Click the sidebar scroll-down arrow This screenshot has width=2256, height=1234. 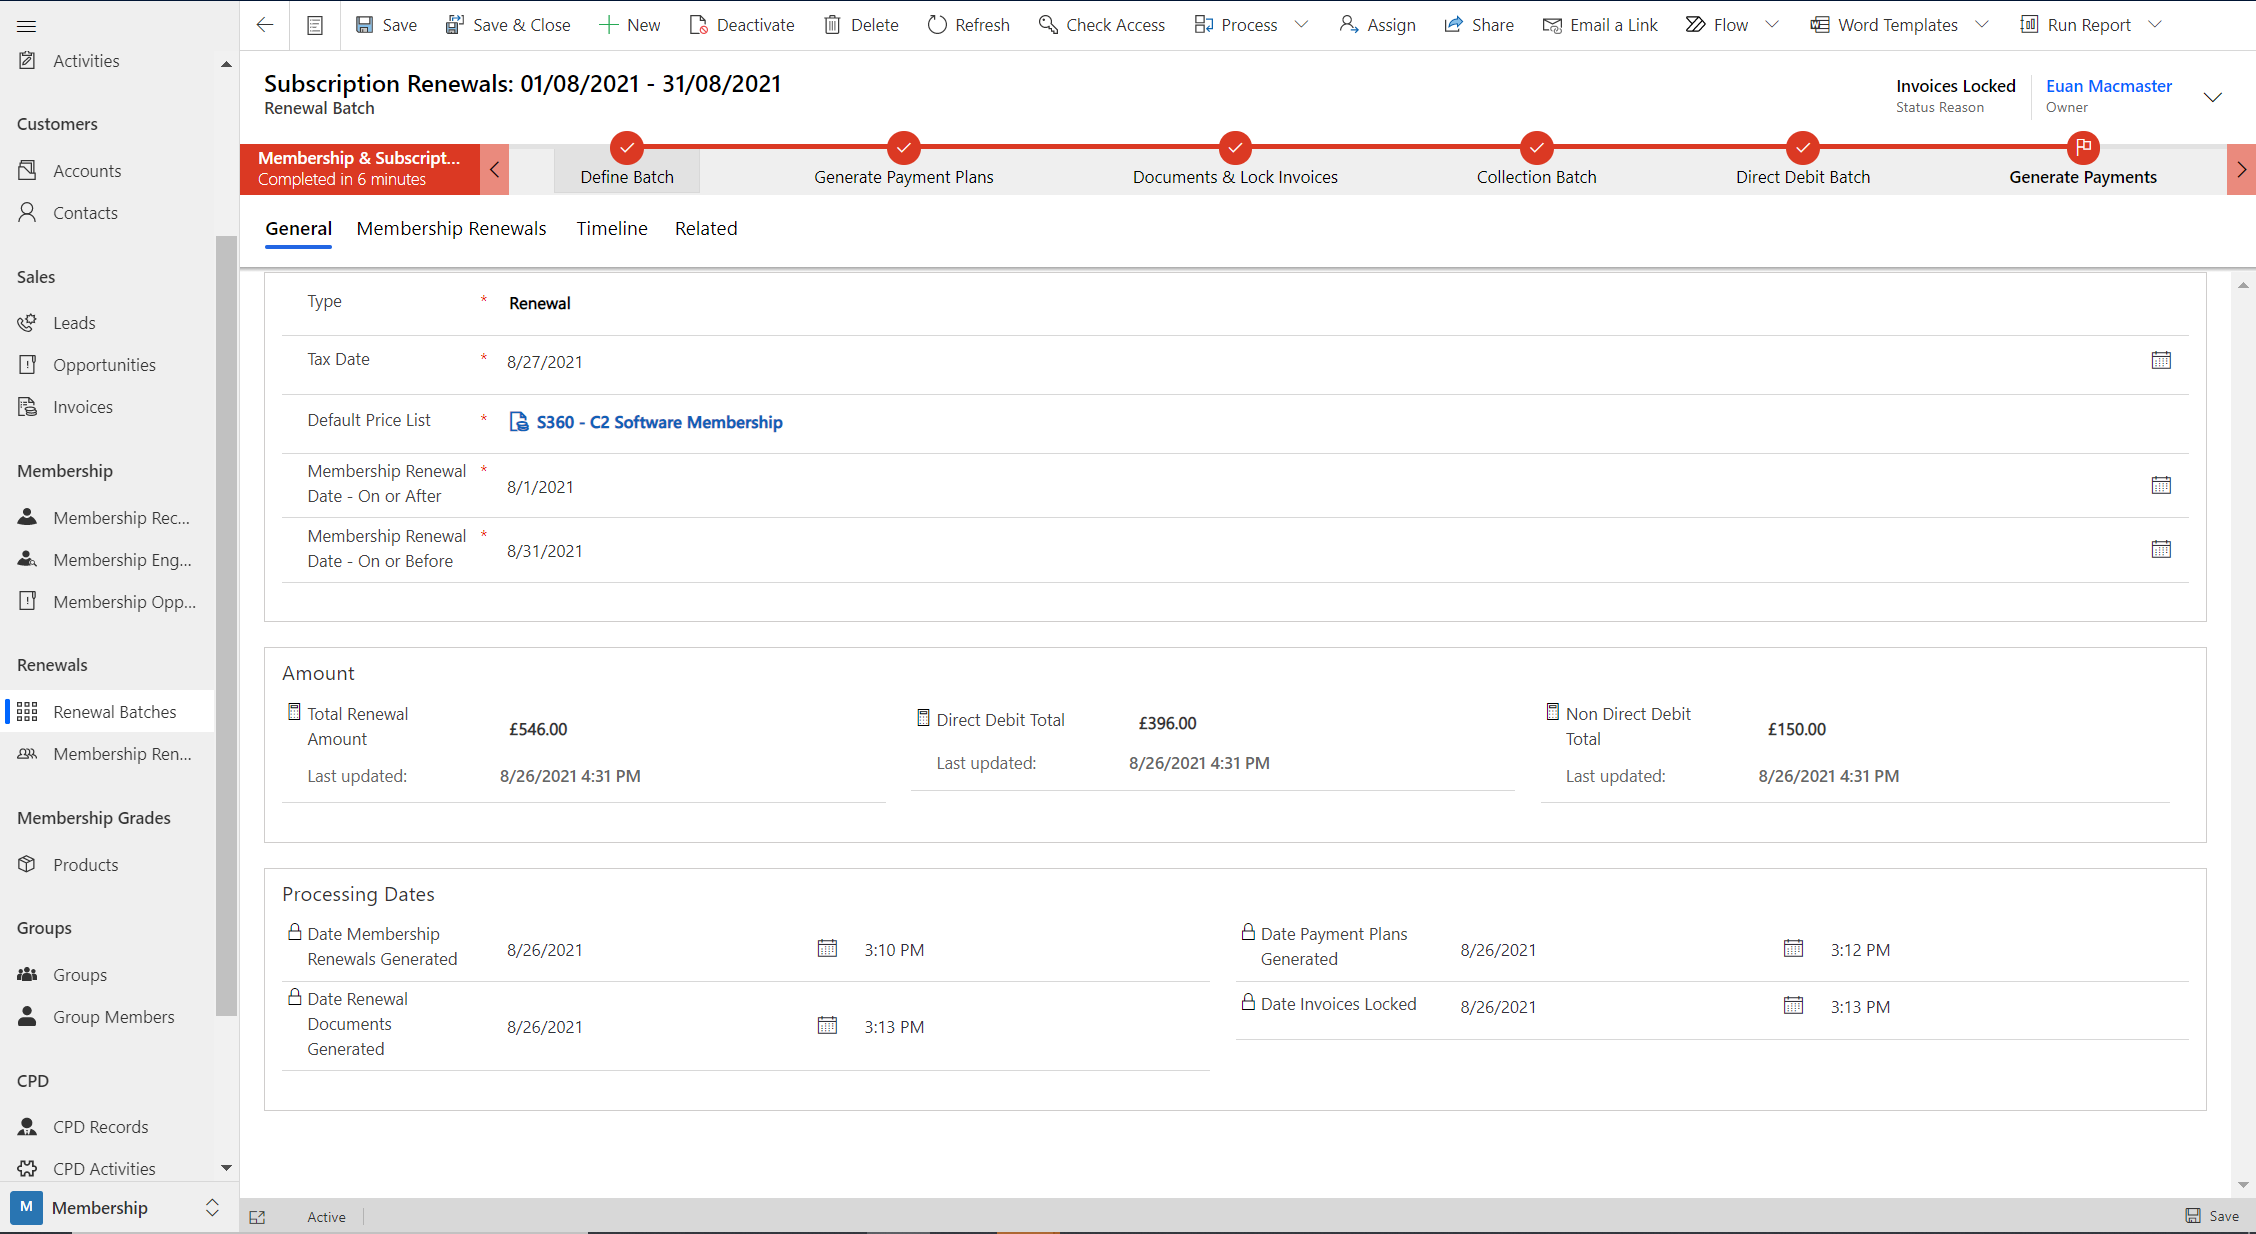226,1168
